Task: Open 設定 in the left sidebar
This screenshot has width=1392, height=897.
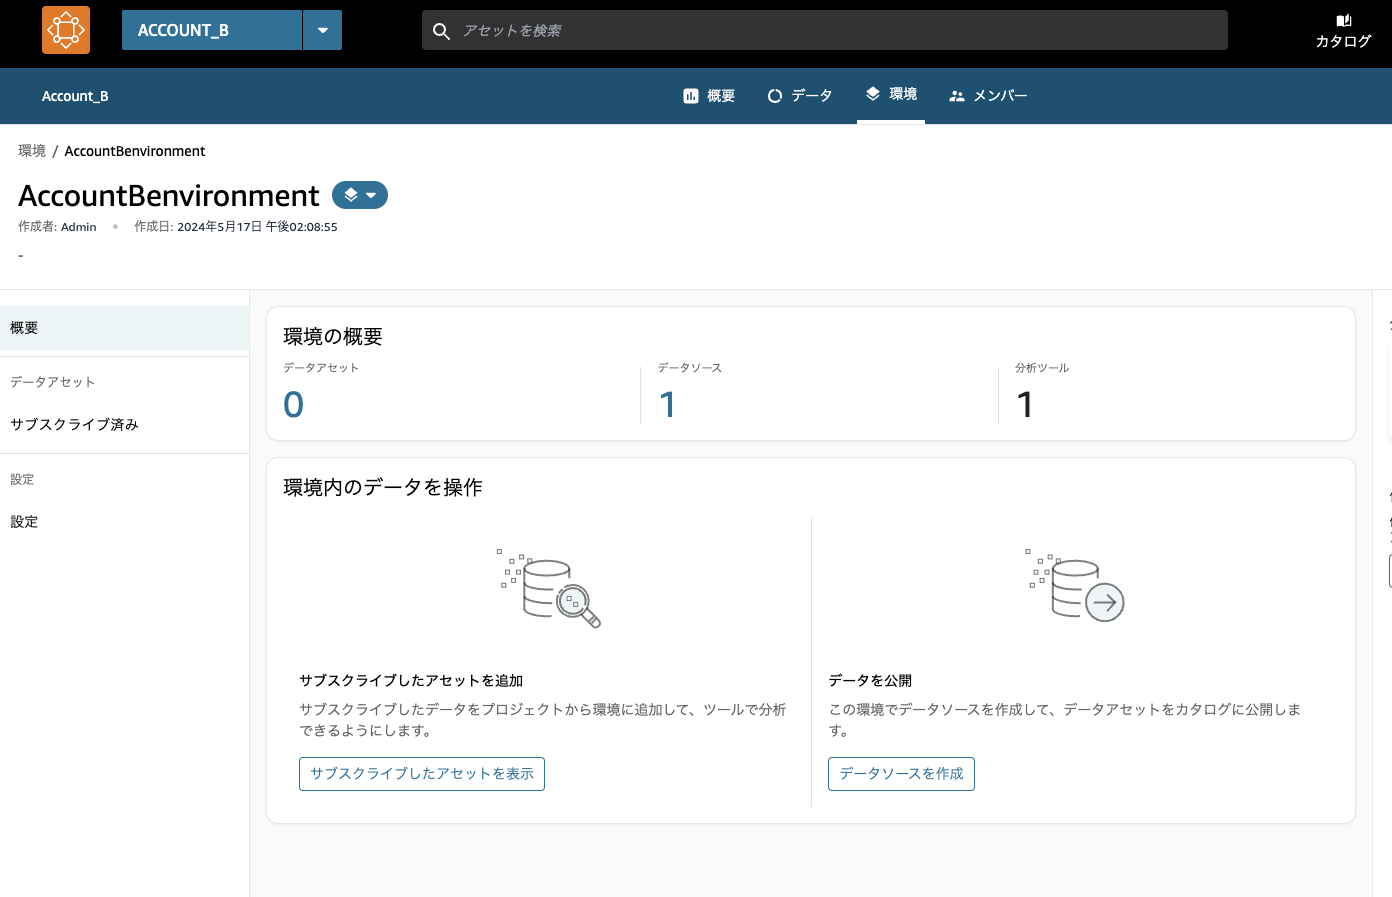Action: [23, 521]
